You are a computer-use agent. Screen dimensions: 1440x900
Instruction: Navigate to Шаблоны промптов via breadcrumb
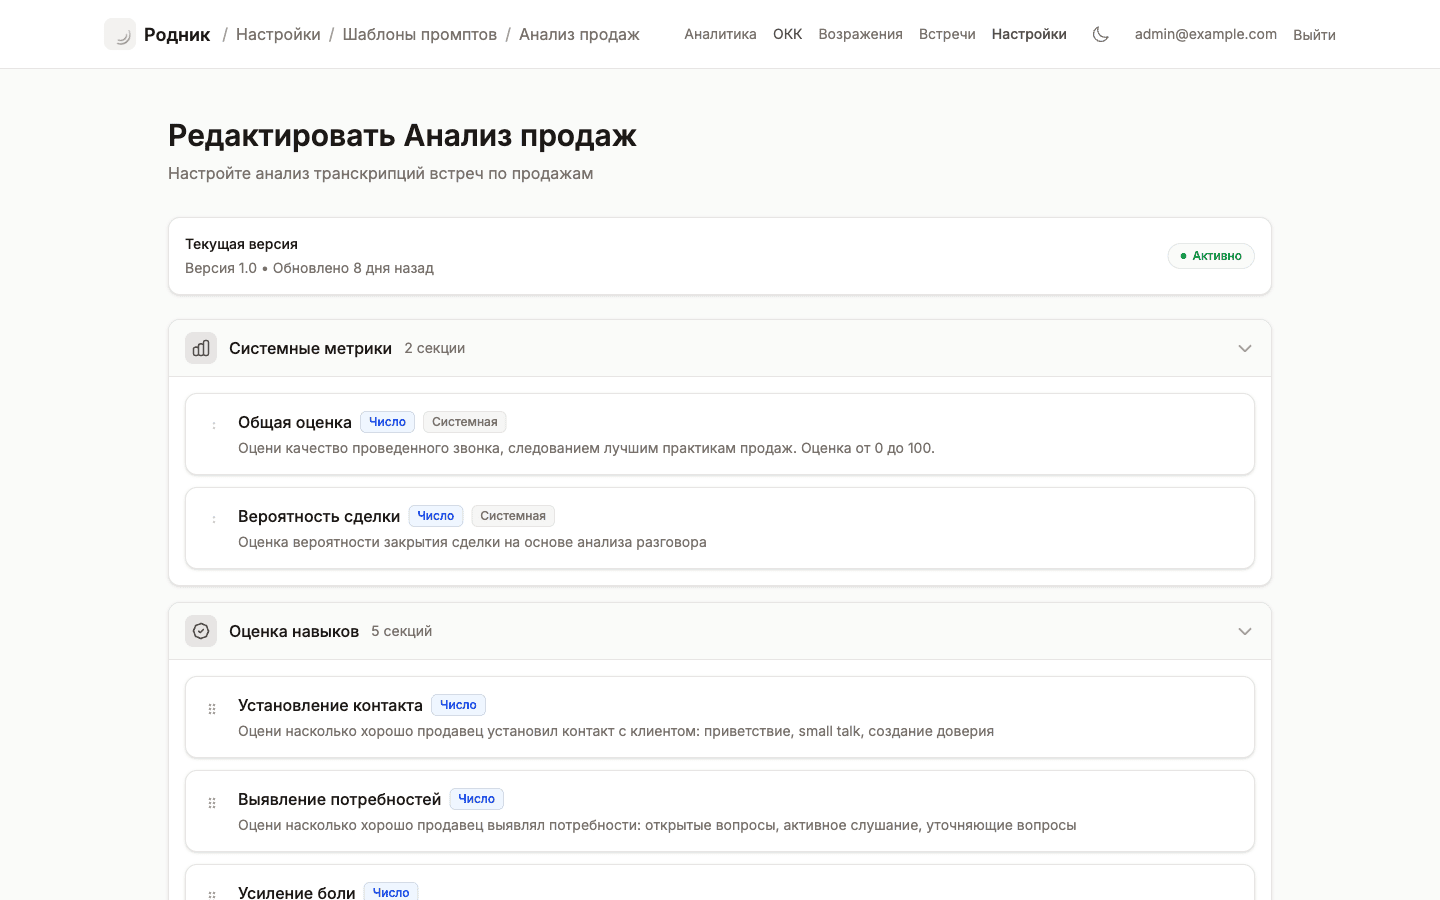click(419, 33)
